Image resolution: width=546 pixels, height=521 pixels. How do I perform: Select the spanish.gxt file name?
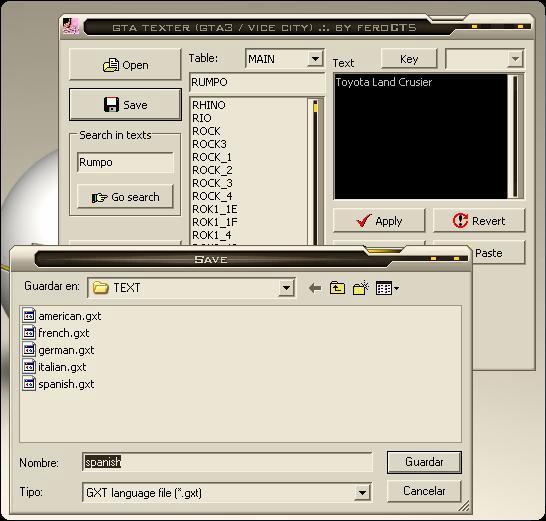[66, 384]
